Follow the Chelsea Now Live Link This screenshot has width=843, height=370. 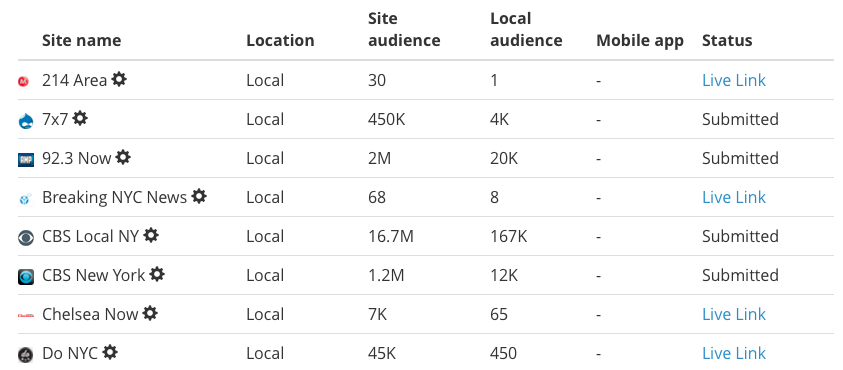(734, 314)
